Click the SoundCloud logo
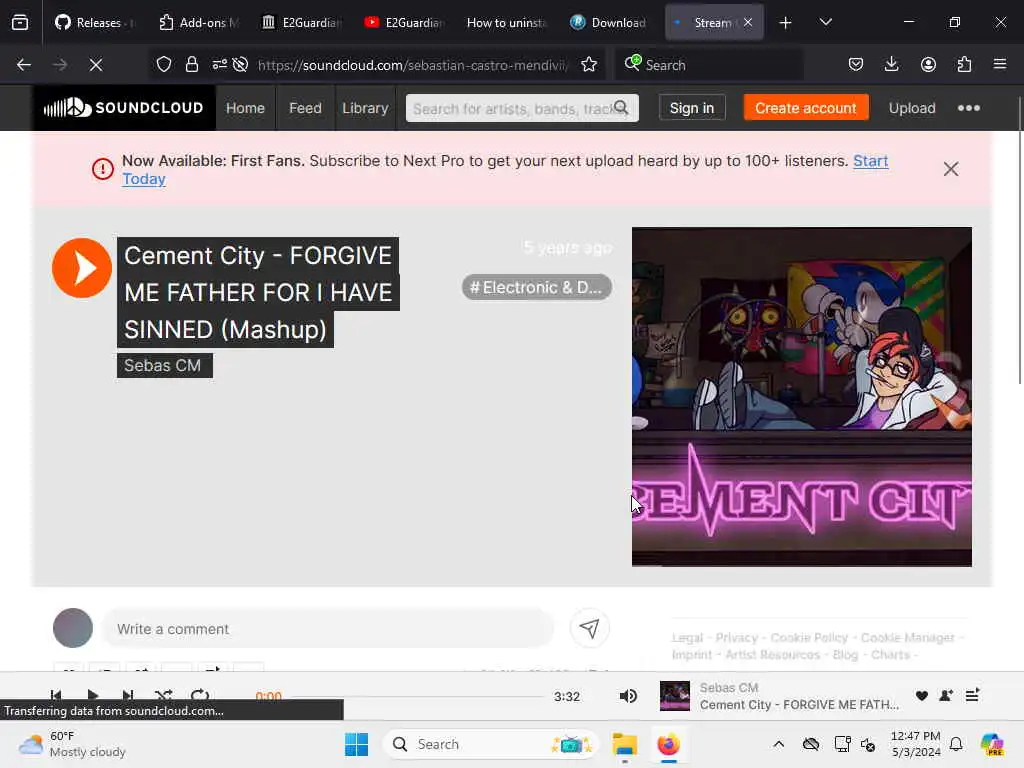1024x768 pixels. [123, 108]
